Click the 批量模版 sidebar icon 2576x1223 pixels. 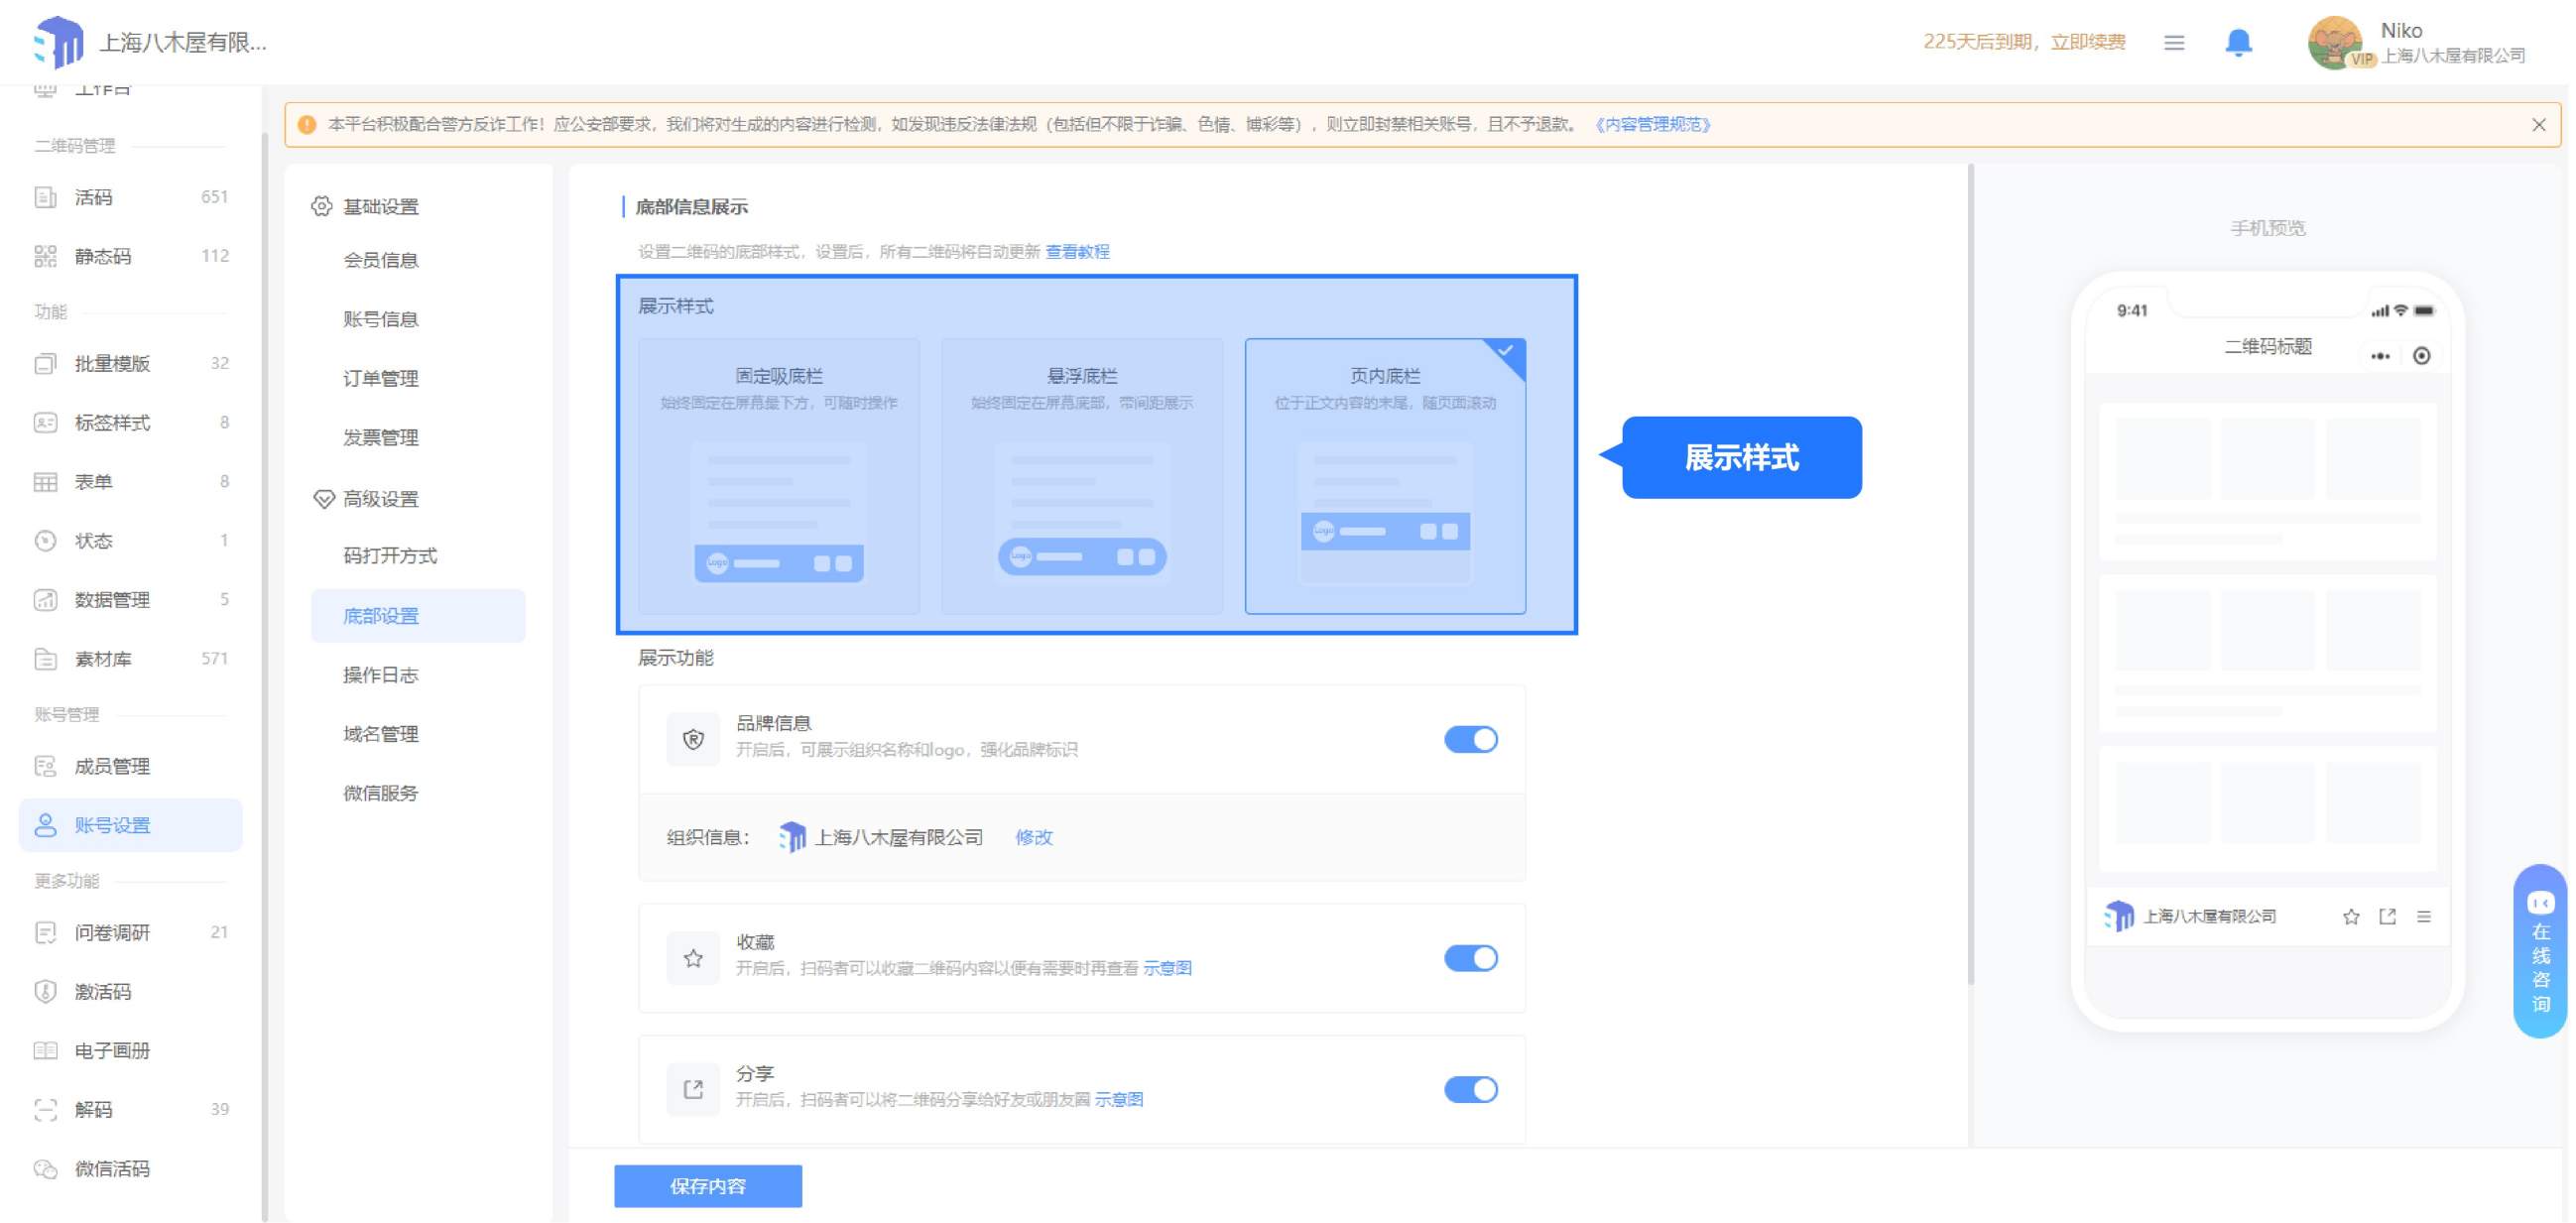point(45,363)
